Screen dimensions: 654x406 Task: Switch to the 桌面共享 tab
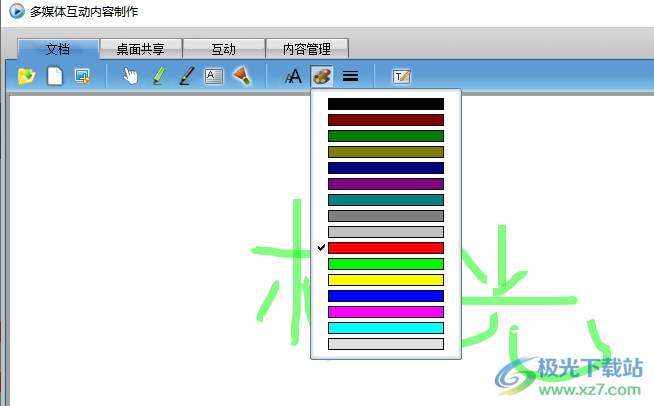click(x=141, y=49)
